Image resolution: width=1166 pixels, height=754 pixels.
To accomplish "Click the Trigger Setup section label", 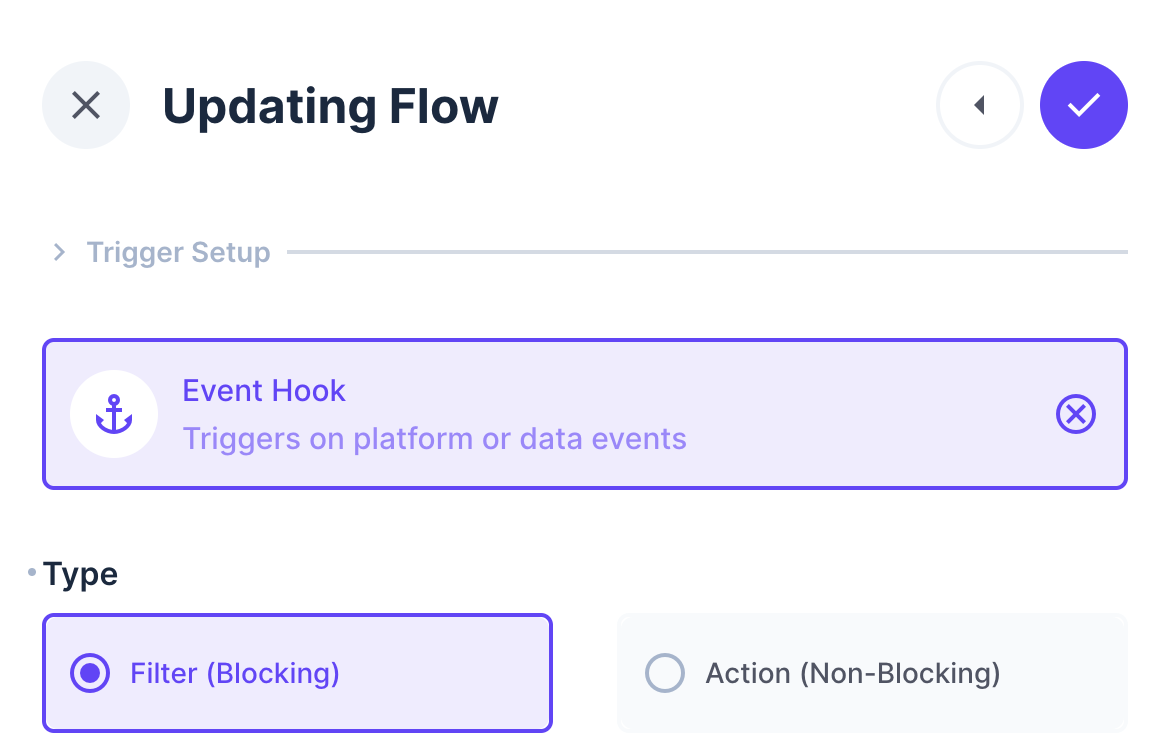I will tap(178, 252).
